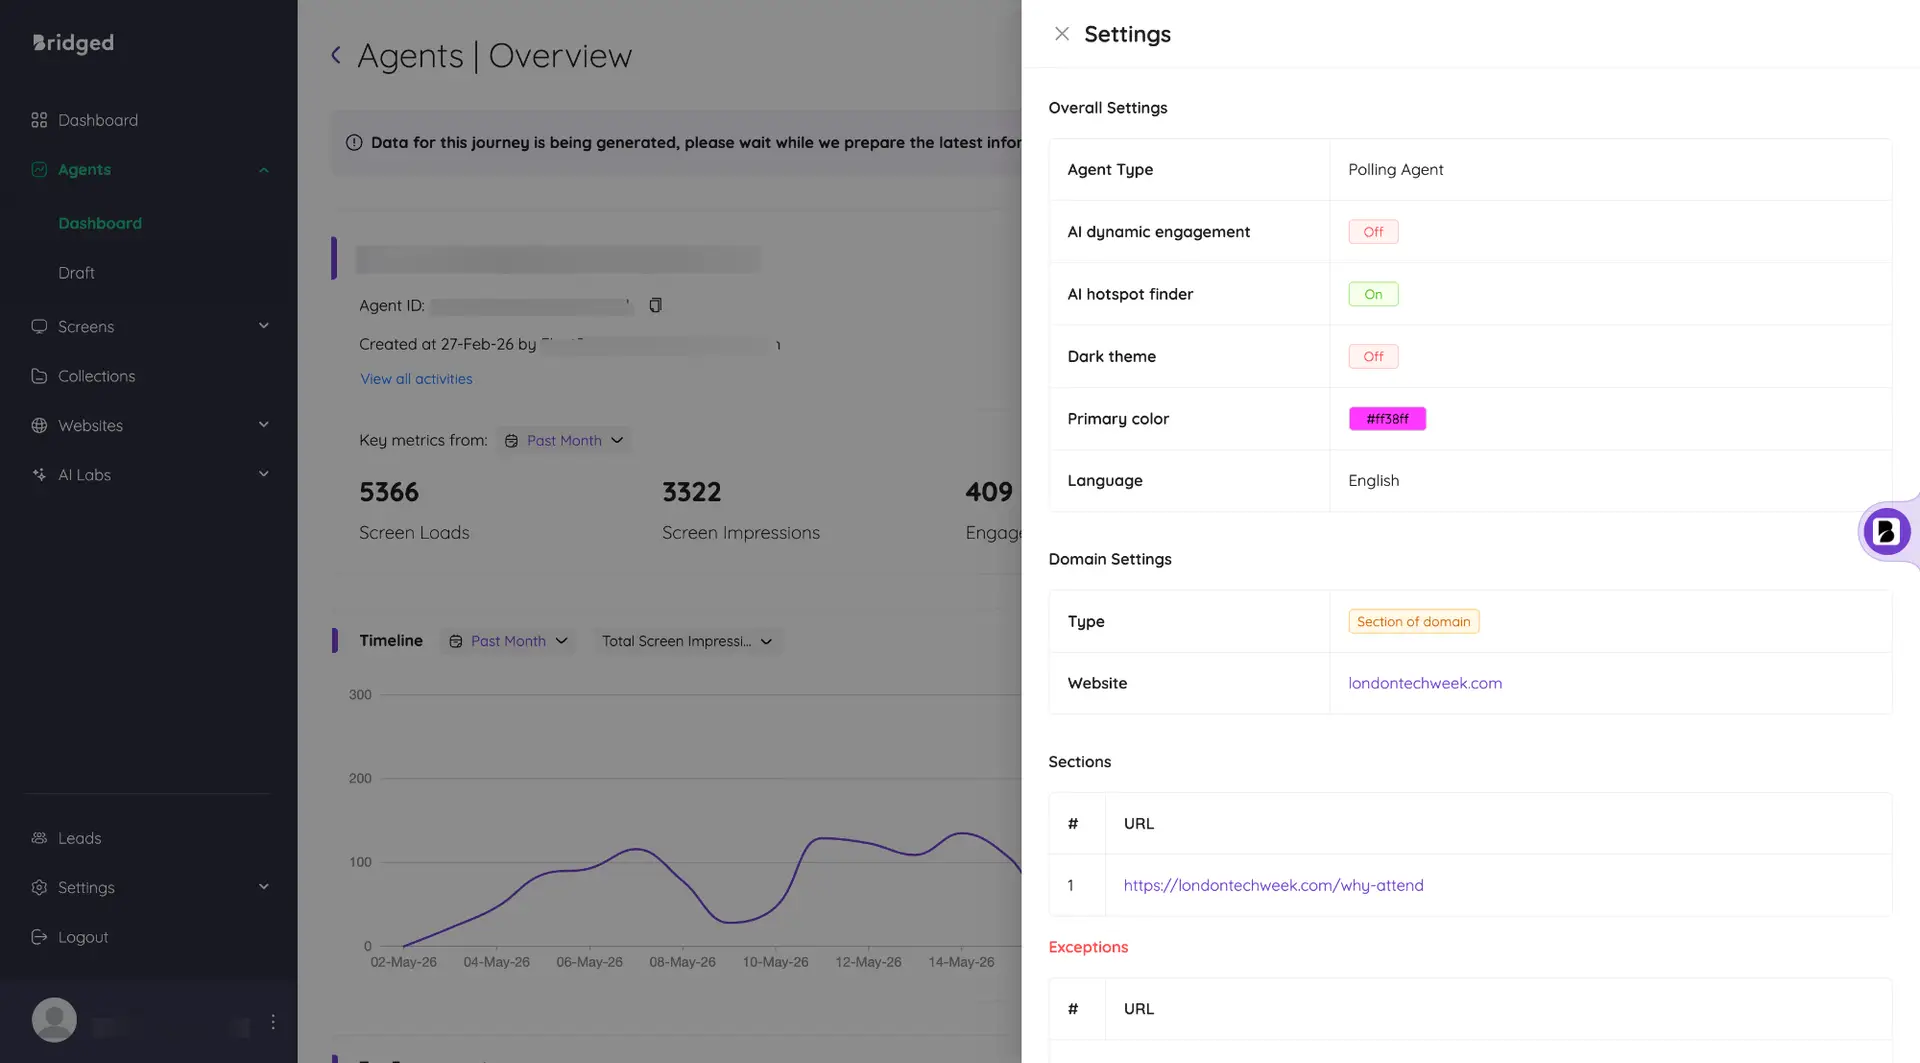
Task: Click Logout in the sidebar
Action: [x=83, y=937]
